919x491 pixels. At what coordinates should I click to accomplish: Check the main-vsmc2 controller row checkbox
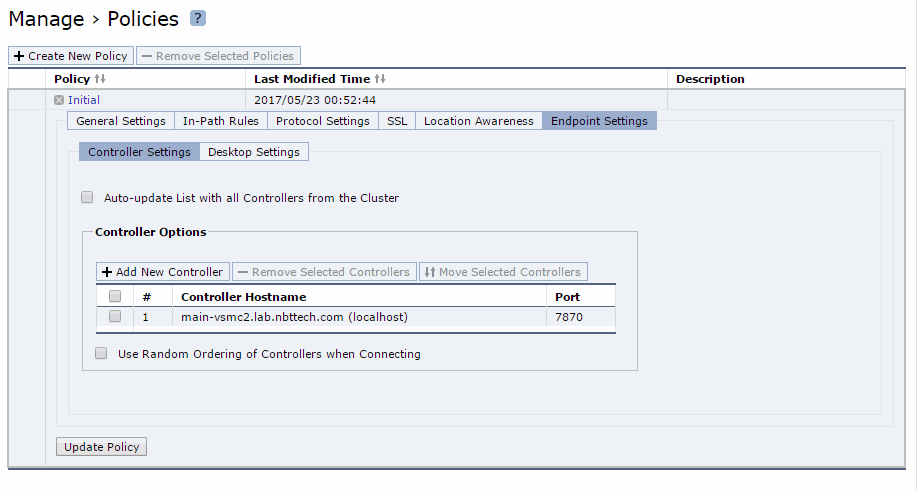tap(115, 316)
